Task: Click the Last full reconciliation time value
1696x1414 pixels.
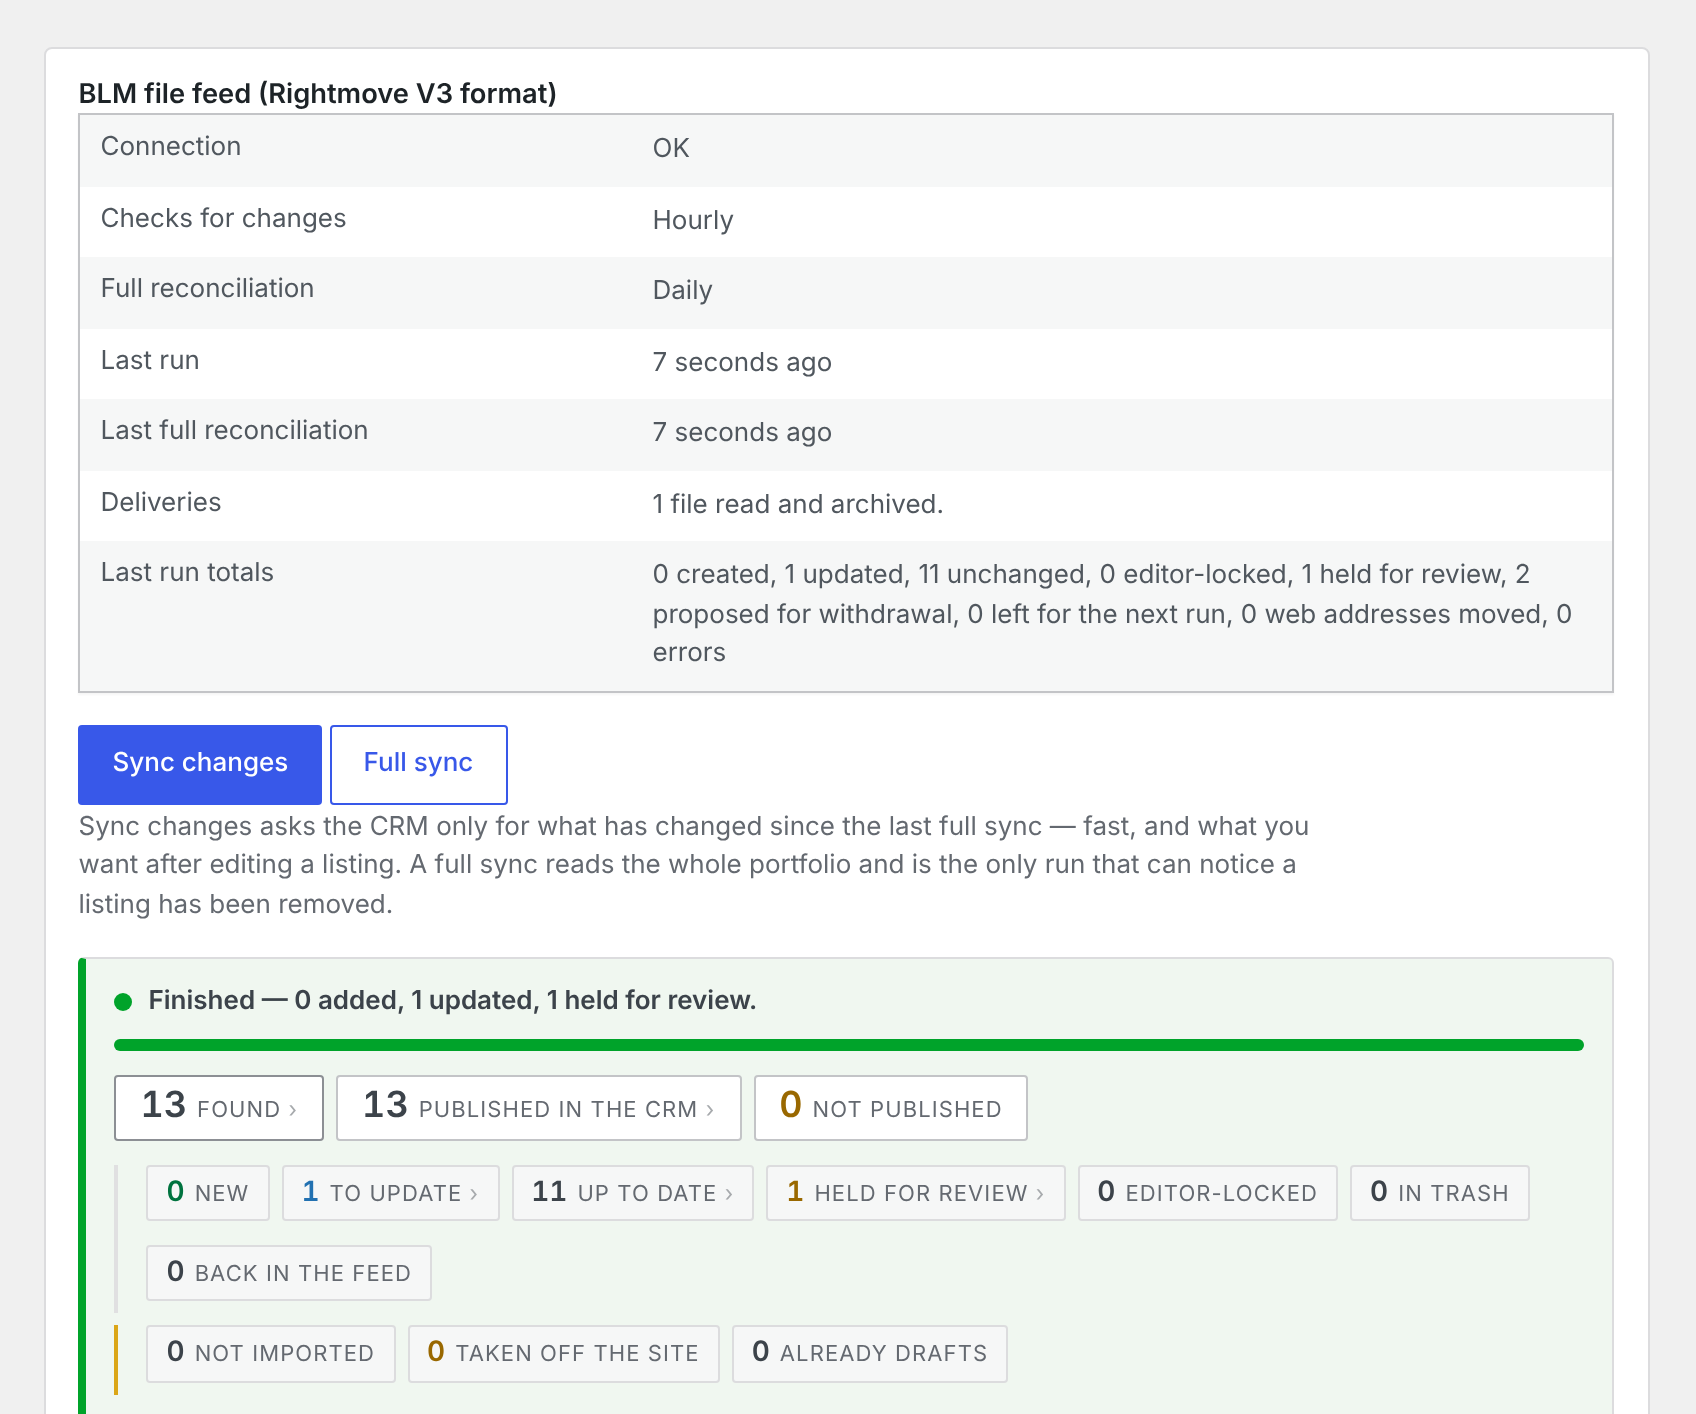Action: [742, 432]
